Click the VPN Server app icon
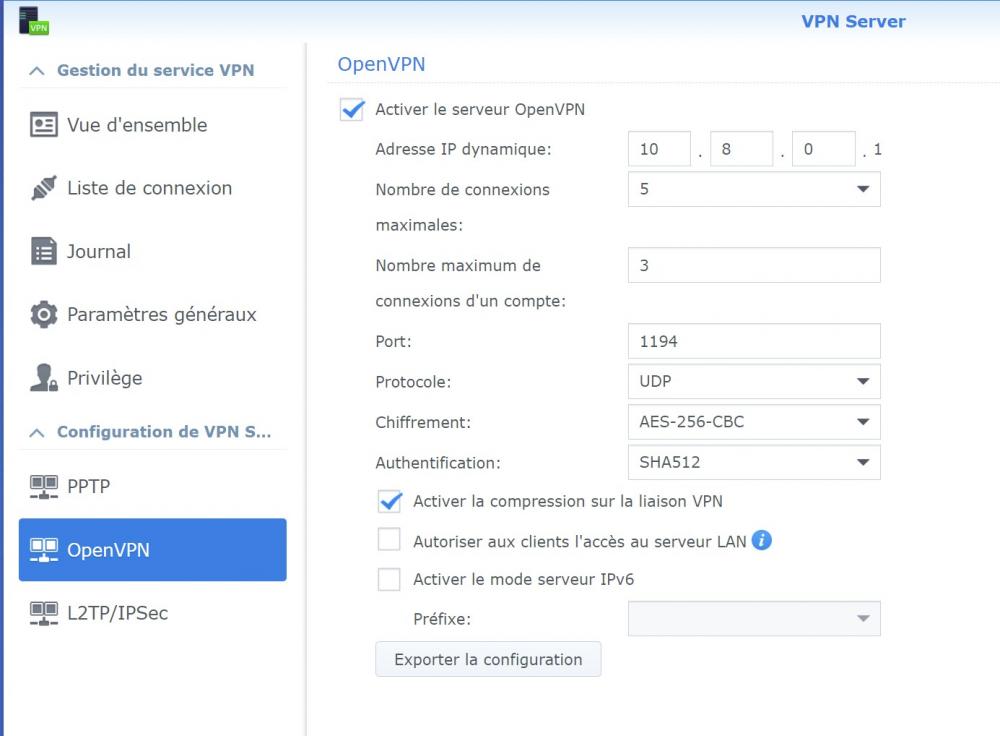Screen dimensions: 1000x736 (x=34, y=20)
